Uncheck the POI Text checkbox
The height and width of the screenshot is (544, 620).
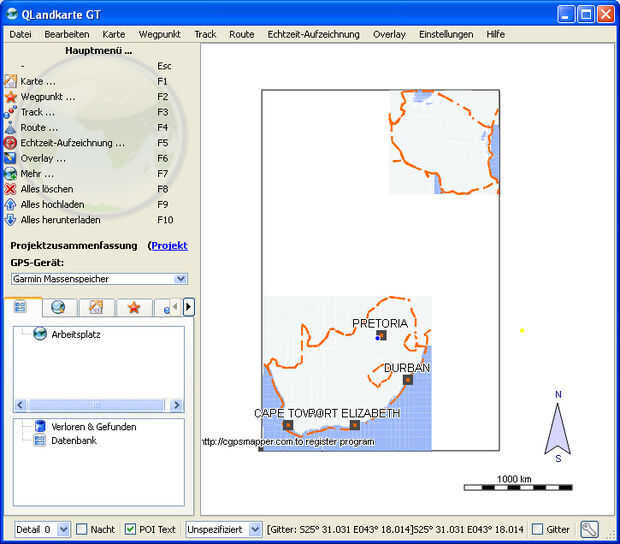tap(131, 529)
